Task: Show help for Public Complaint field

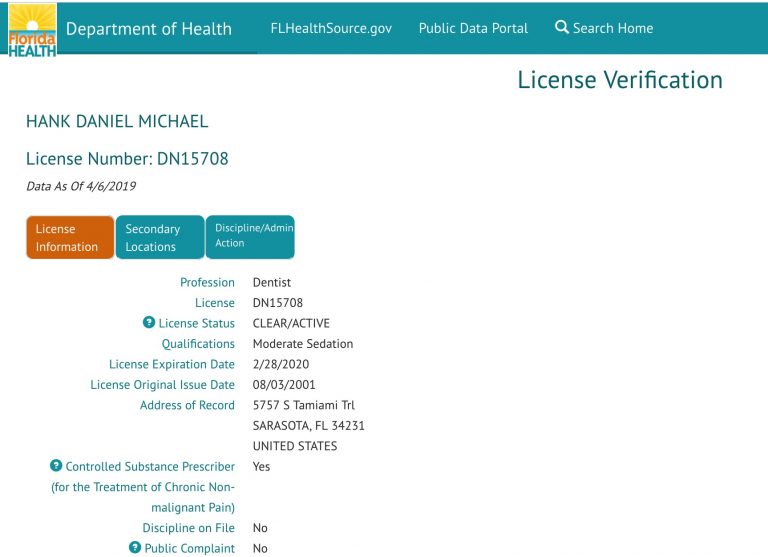Action: [x=135, y=548]
